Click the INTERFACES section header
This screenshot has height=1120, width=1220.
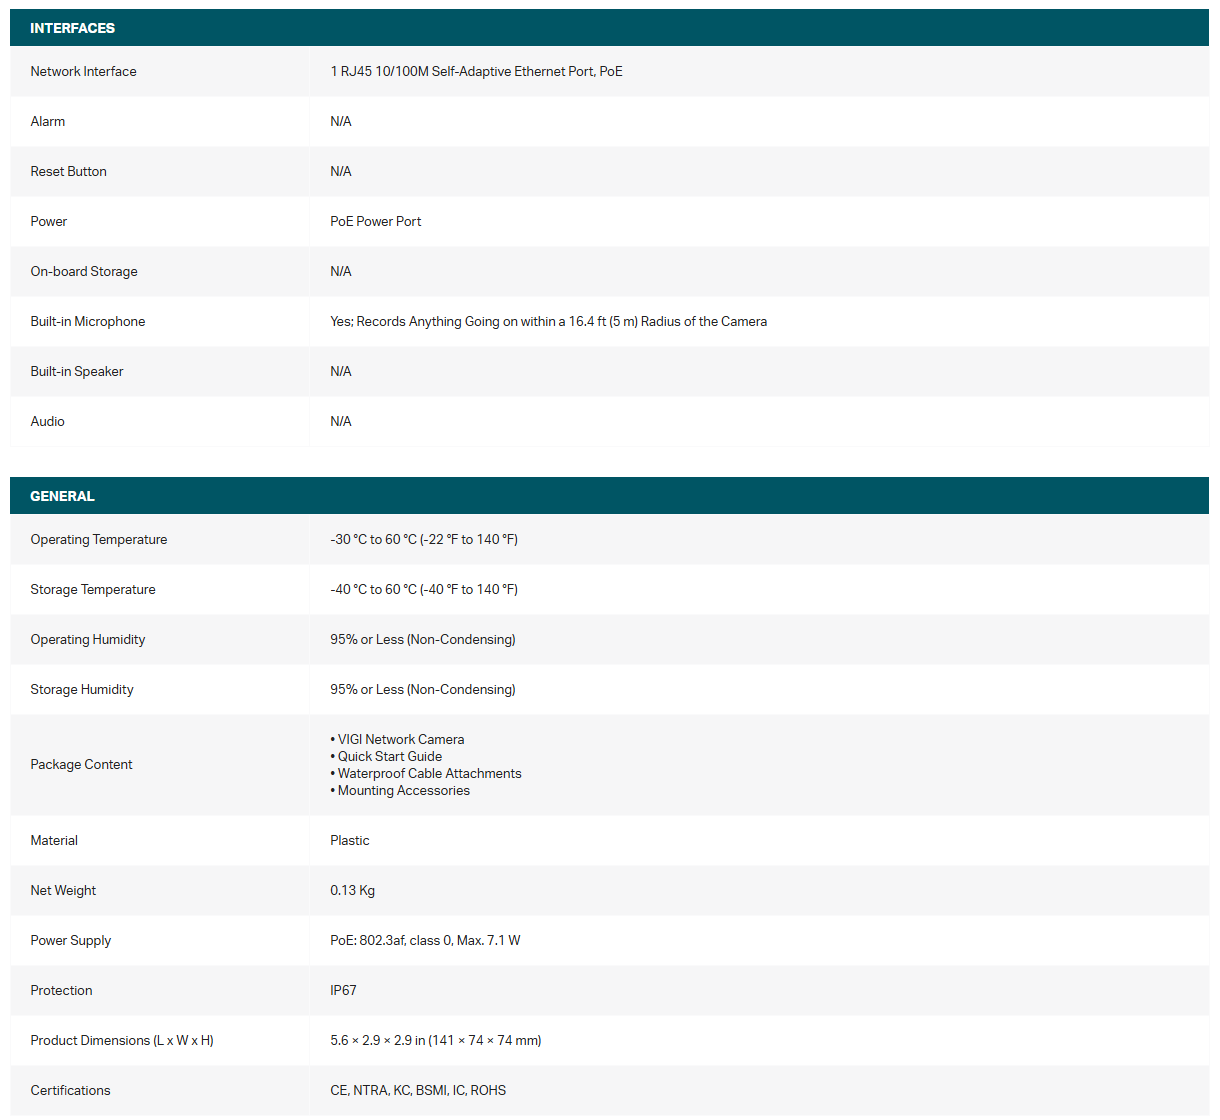pyautogui.click(x=73, y=28)
